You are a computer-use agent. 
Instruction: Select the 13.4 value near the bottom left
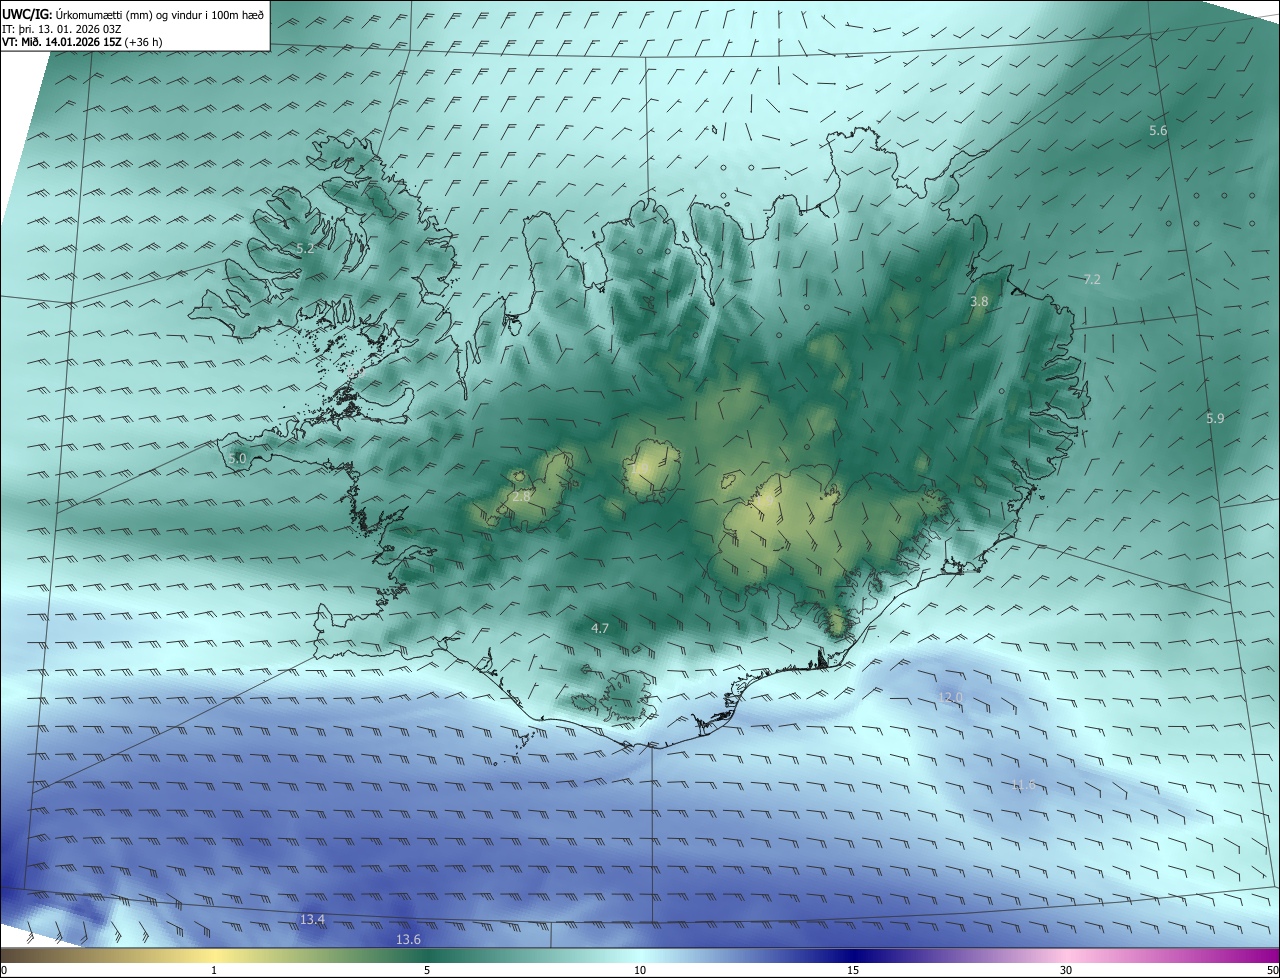pos(312,919)
